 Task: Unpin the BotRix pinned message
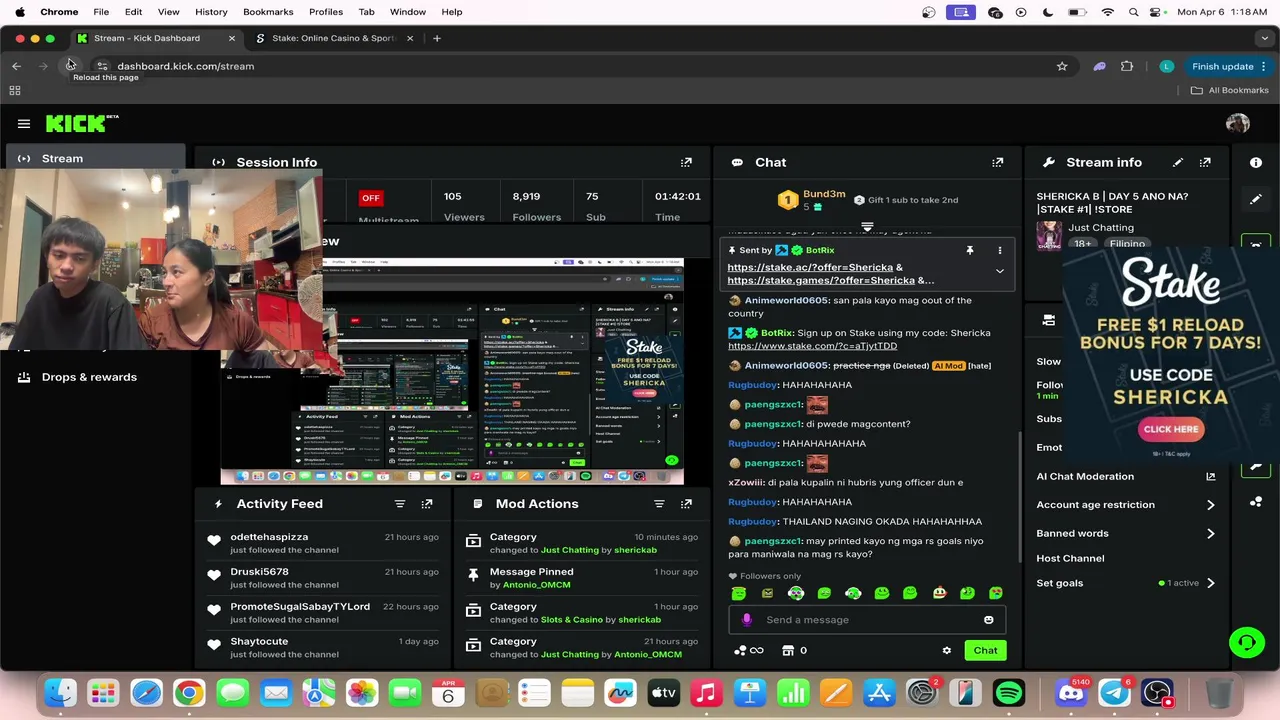click(969, 250)
